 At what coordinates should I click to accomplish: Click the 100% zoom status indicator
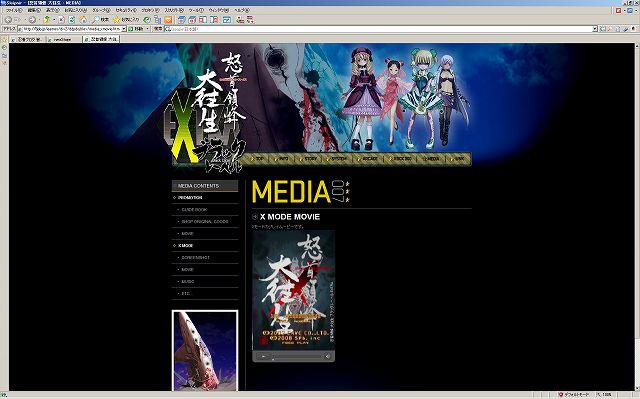[605, 395]
